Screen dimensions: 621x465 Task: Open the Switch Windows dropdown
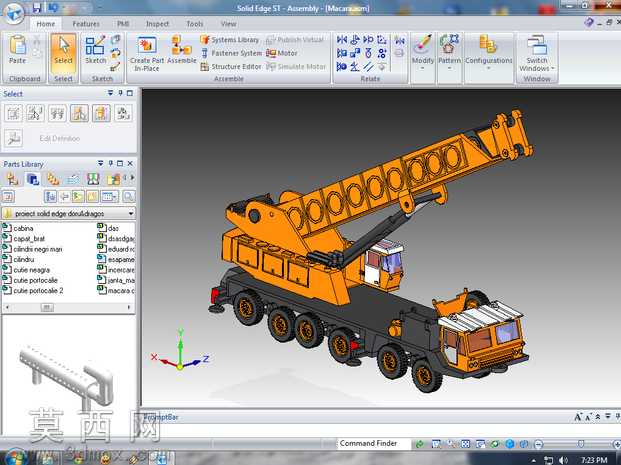tap(537, 53)
